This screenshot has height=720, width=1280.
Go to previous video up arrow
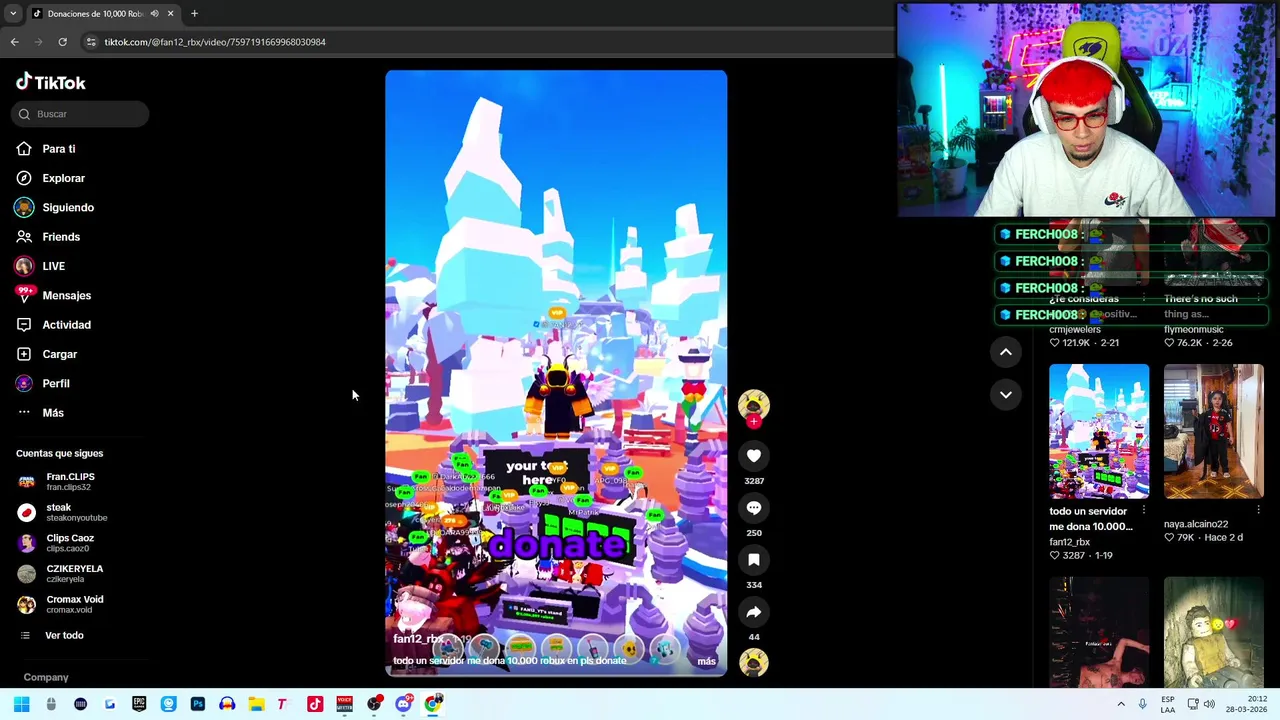(1006, 352)
